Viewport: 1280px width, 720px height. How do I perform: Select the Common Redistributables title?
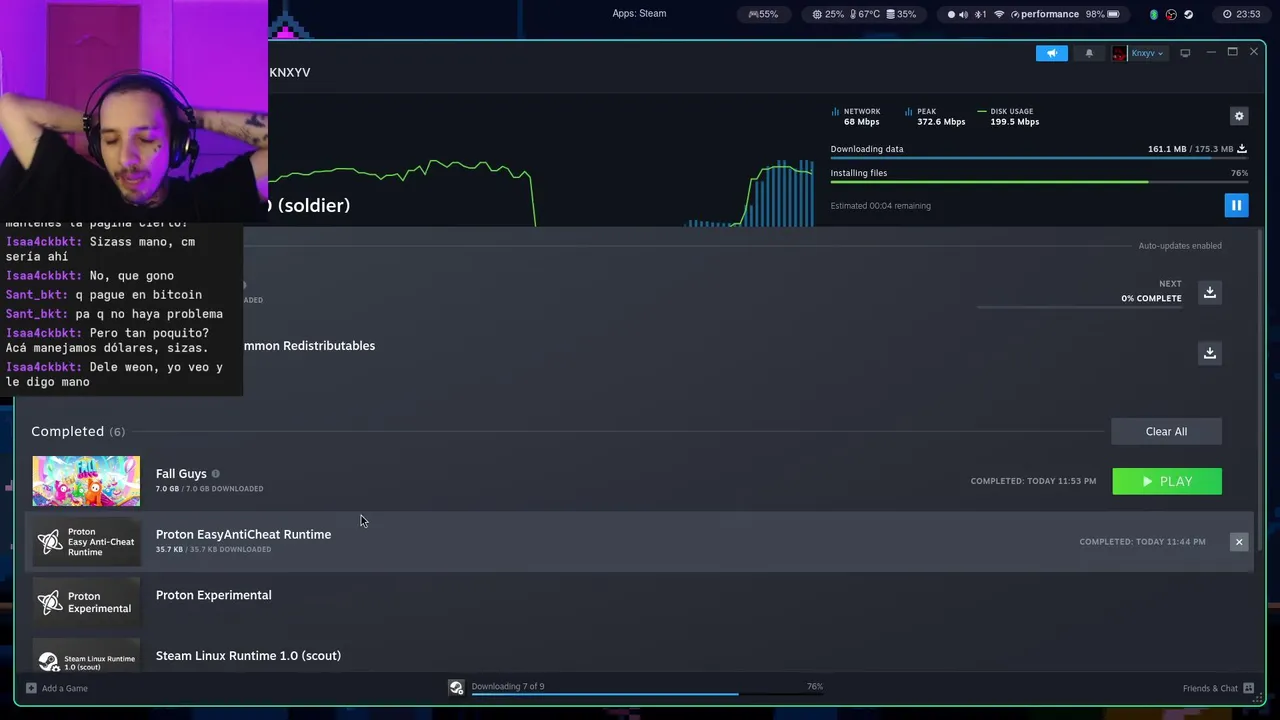[308, 346]
